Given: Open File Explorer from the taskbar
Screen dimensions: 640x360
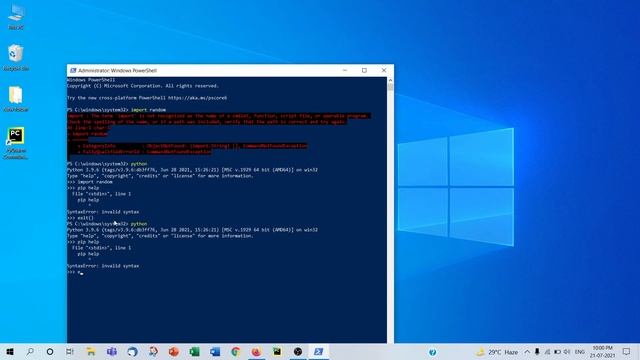Looking at the screenshot, I should [91, 351].
